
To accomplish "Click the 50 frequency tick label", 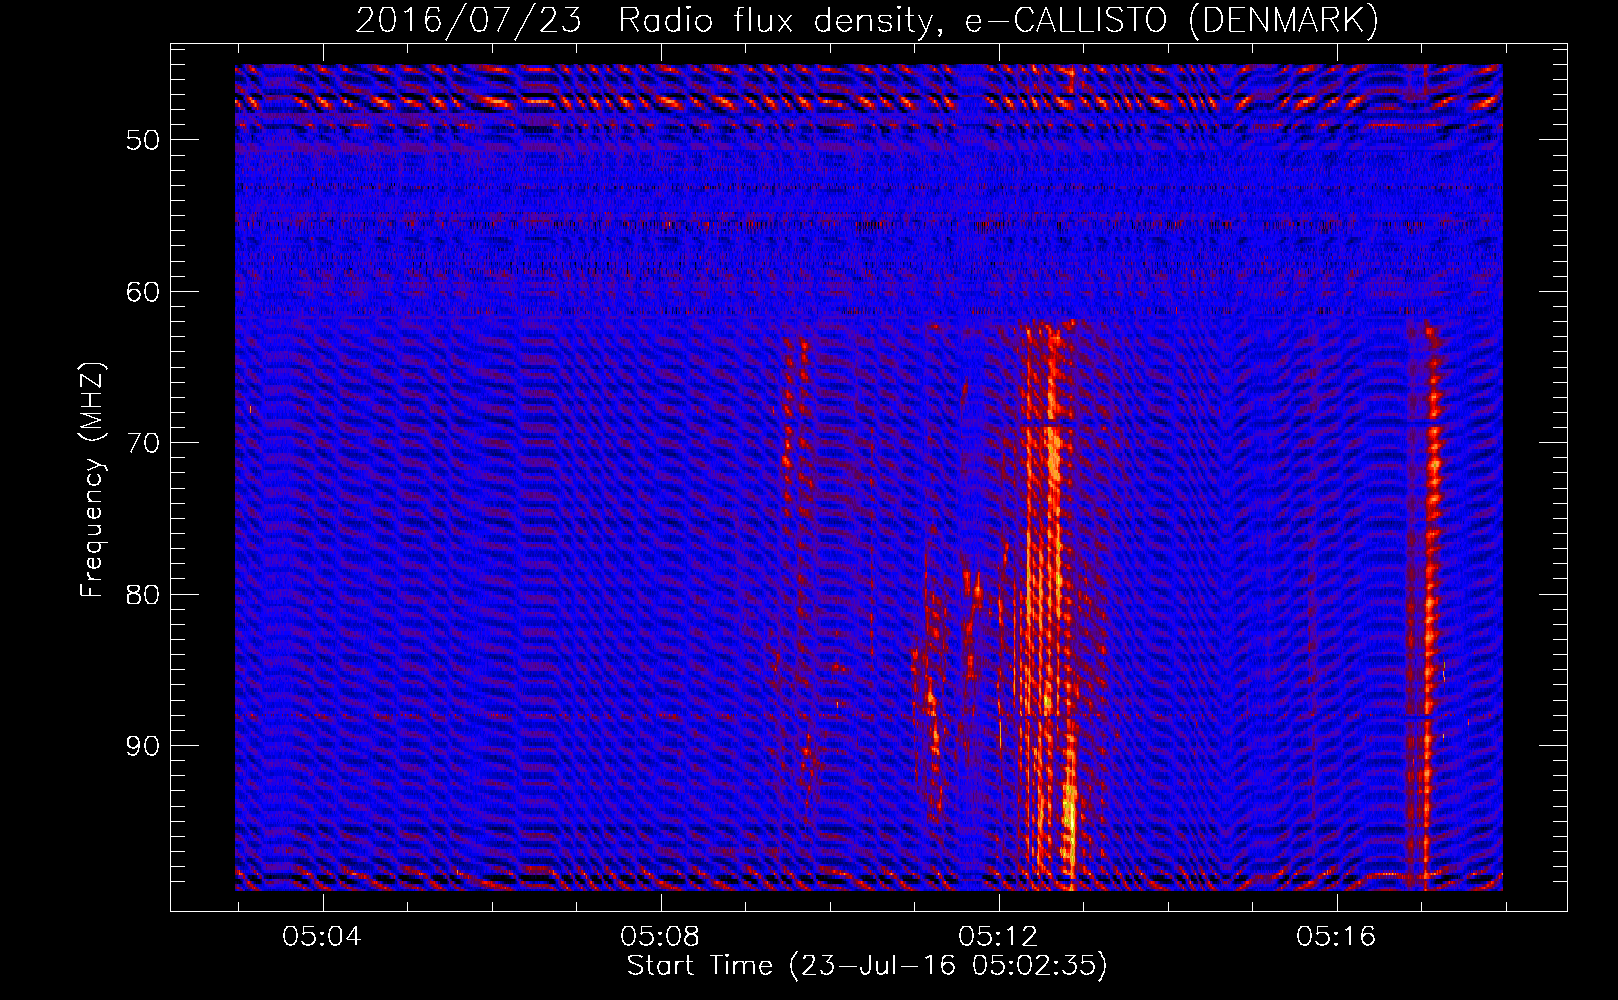I will pos(143,139).
